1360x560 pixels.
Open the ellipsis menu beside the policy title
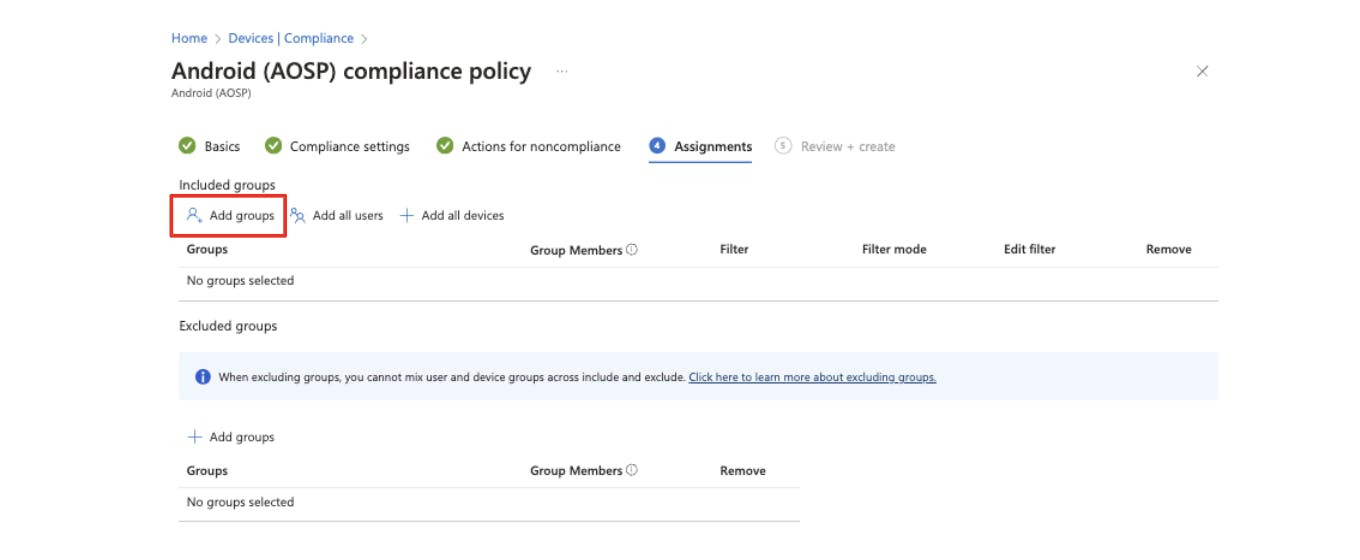(x=562, y=72)
